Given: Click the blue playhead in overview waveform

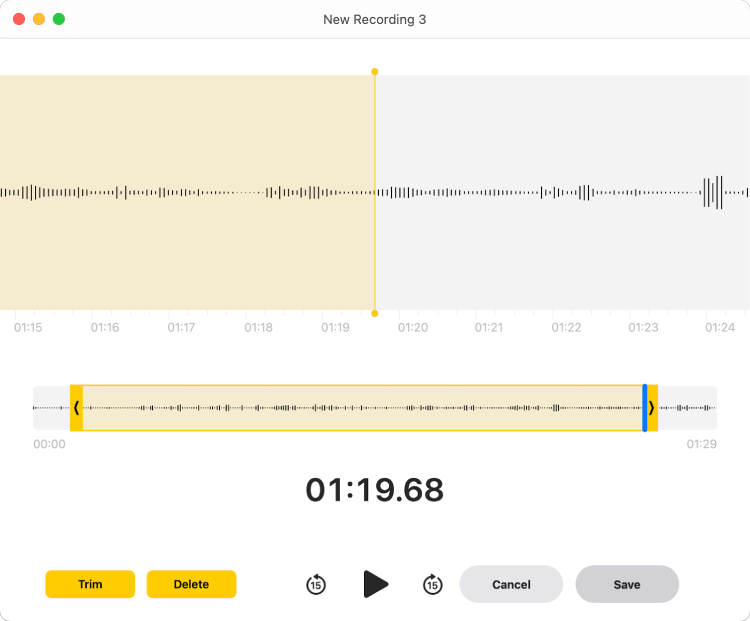Looking at the screenshot, I should [x=645, y=408].
